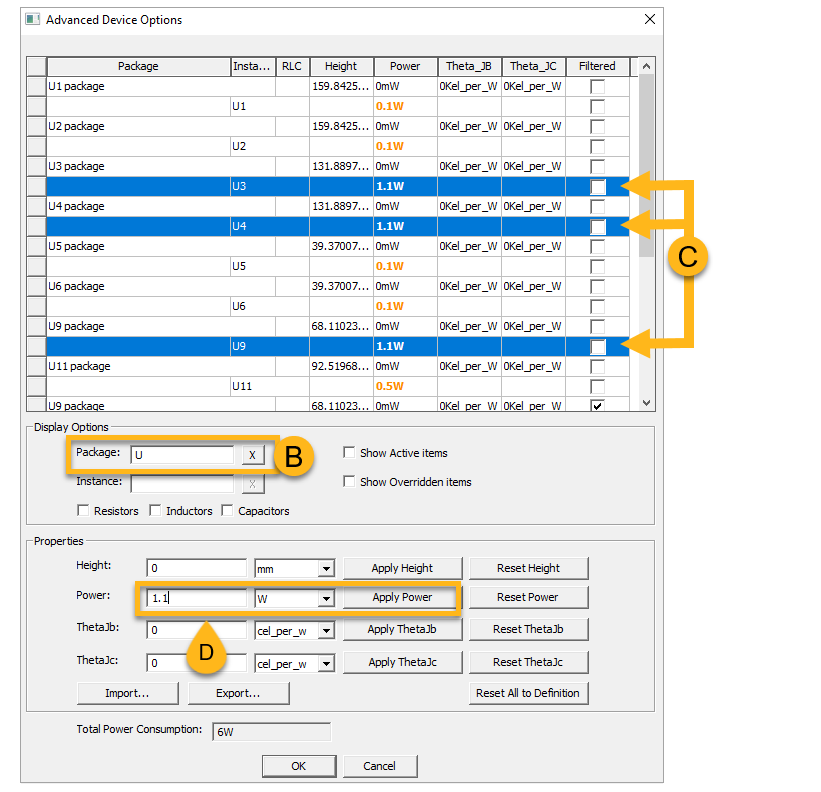The image size is (821, 792).
Task: Enable Show Overridden items checkbox
Action: (x=349, y=482)
